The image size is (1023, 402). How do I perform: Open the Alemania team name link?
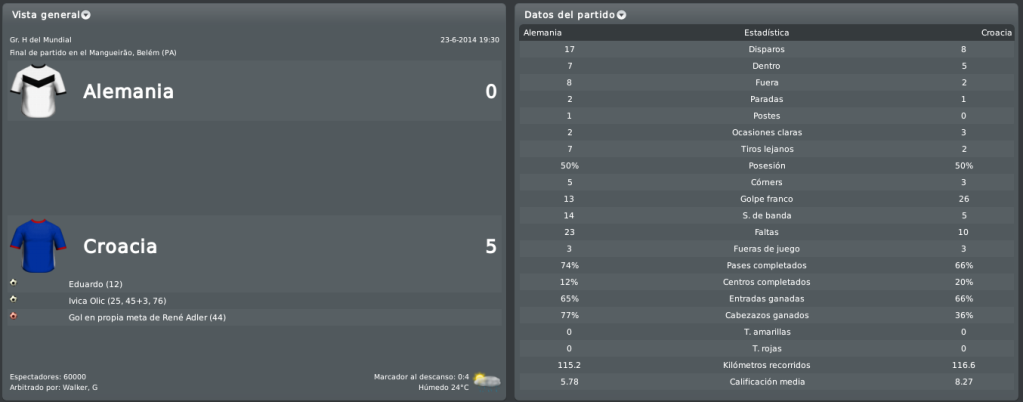point(129,91)
